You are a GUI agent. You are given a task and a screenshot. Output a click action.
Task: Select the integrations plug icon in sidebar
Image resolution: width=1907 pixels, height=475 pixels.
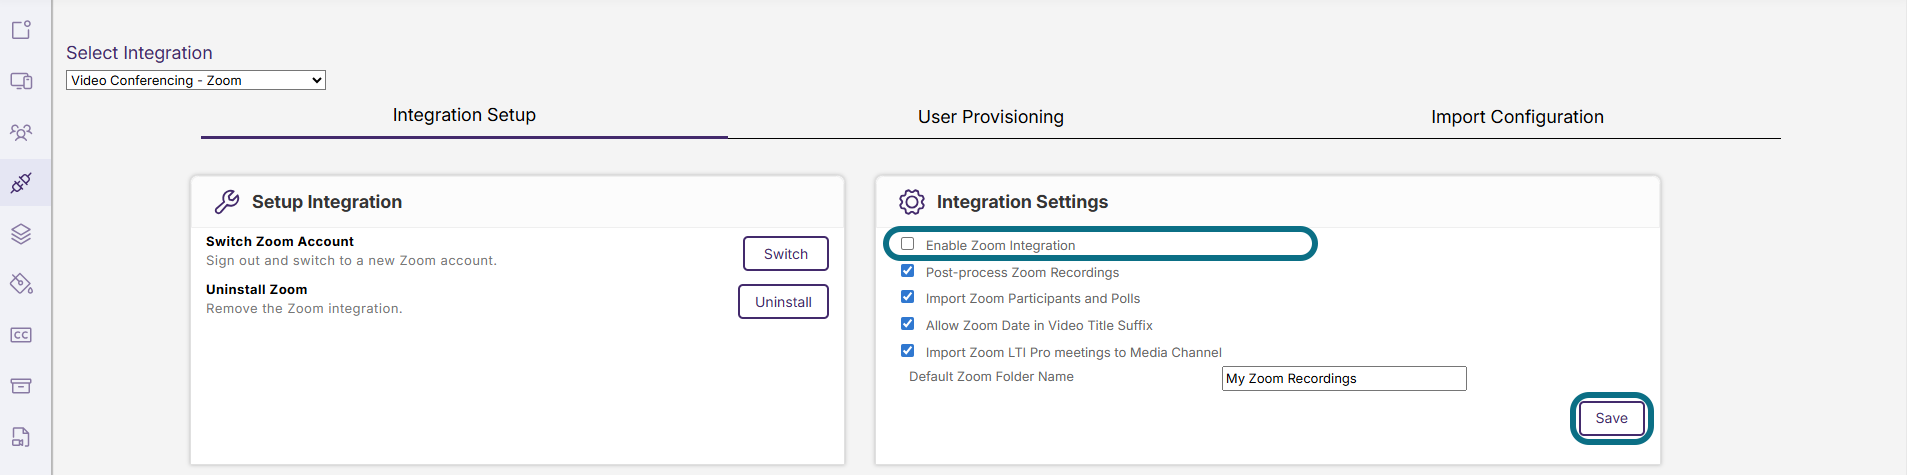click(x=21, y=183)
